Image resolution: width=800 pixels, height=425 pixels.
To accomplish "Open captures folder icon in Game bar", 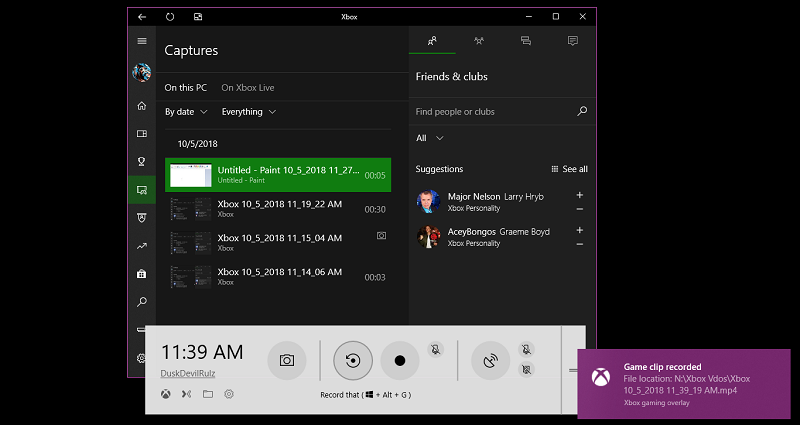I will [208, 394].
